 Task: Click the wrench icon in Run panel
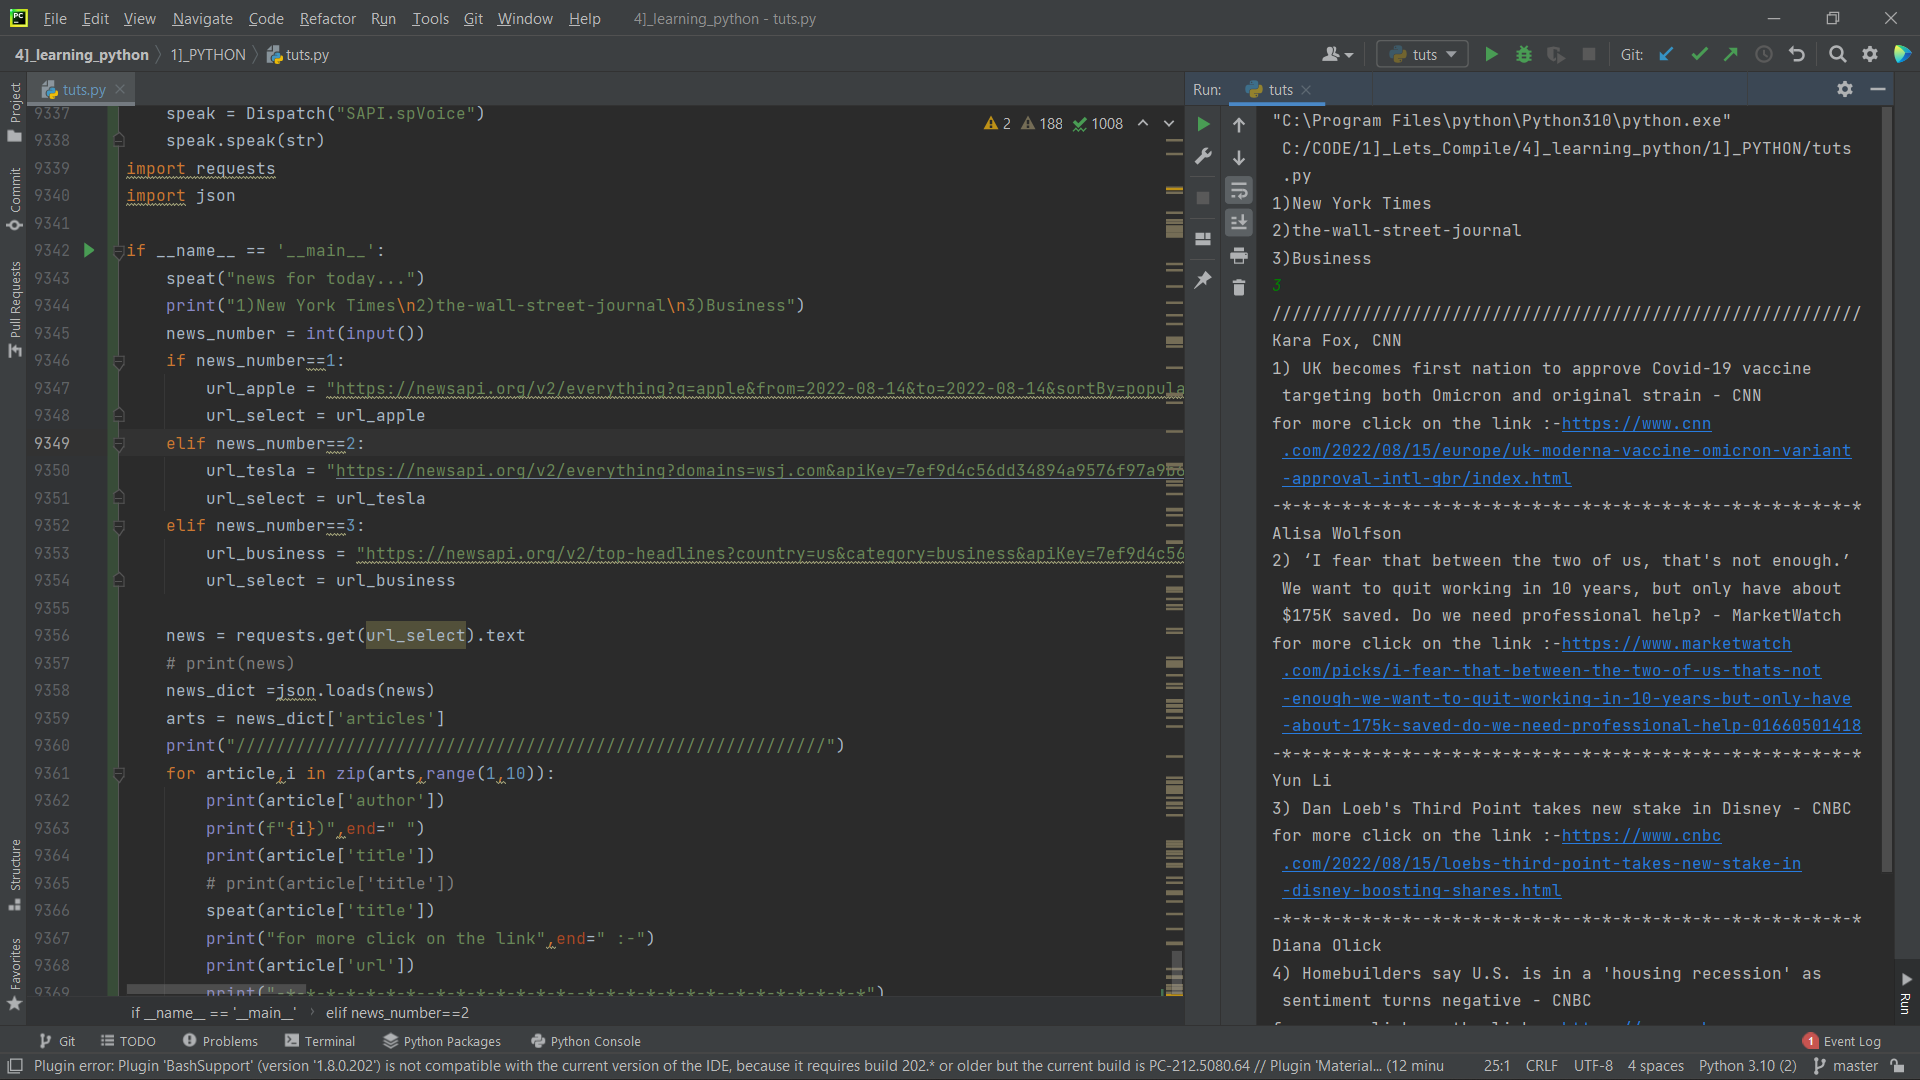click(1204, 157)
